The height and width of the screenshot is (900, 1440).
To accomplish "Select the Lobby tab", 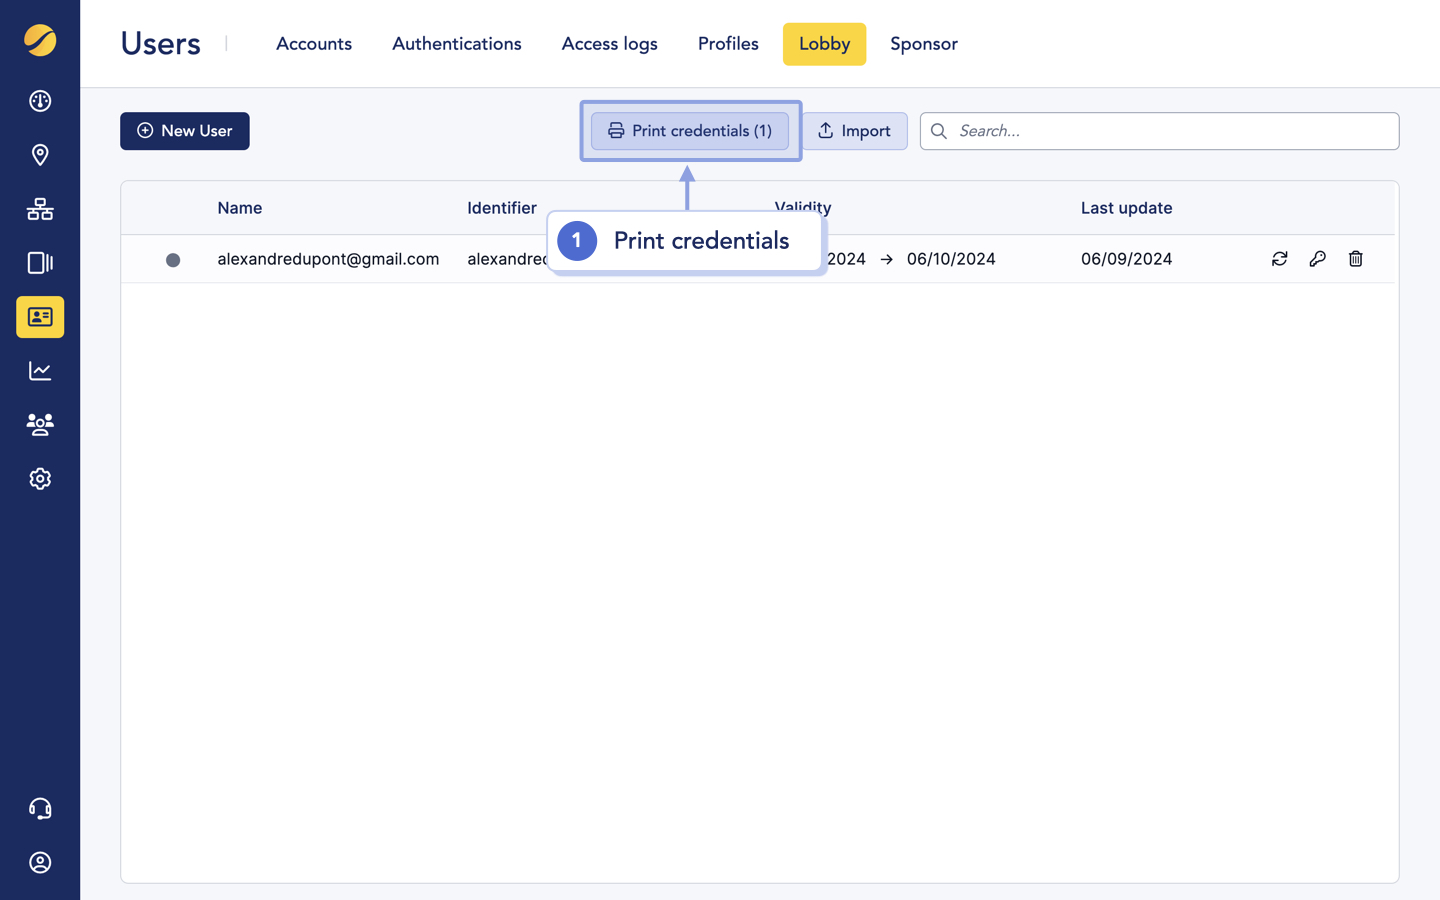I will (824, 44).
